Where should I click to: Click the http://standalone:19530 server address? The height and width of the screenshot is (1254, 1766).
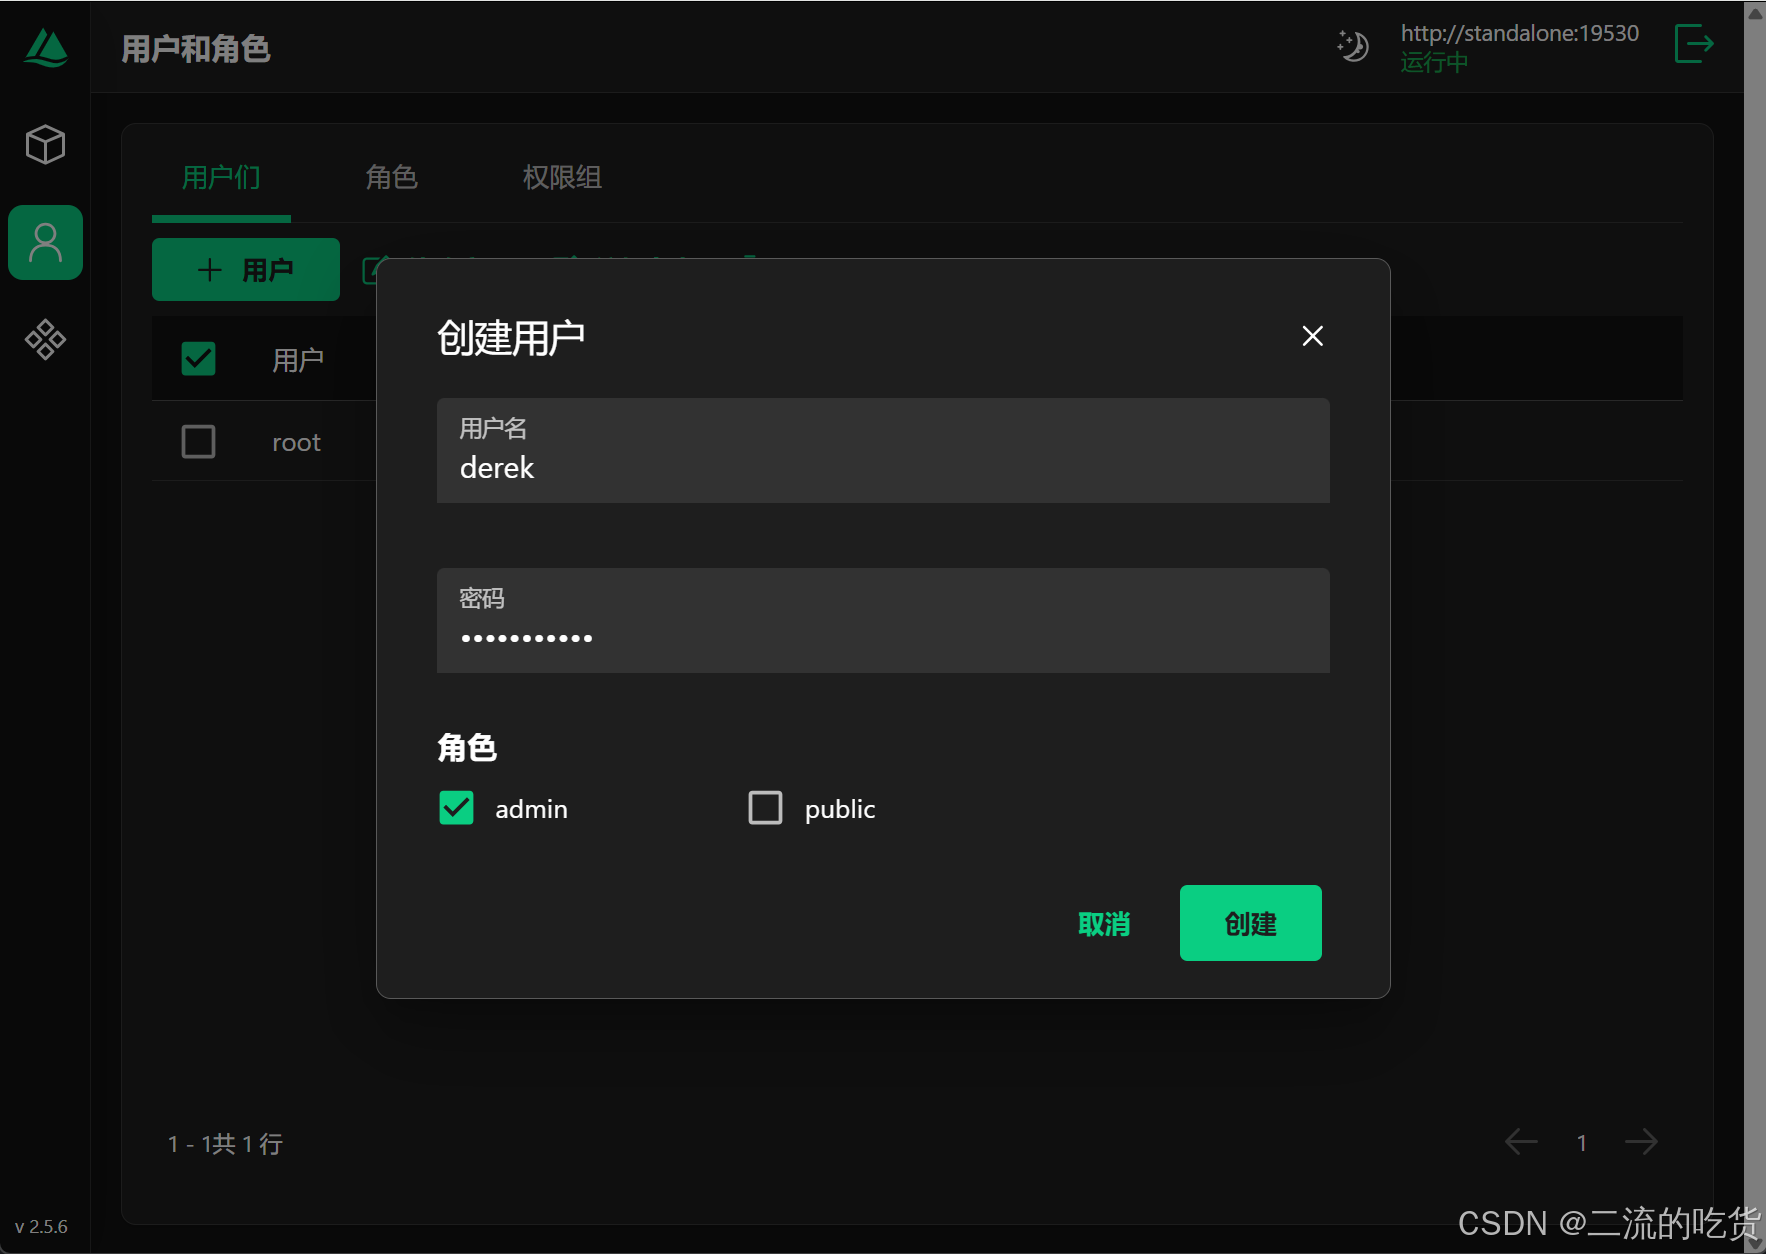1520,32
